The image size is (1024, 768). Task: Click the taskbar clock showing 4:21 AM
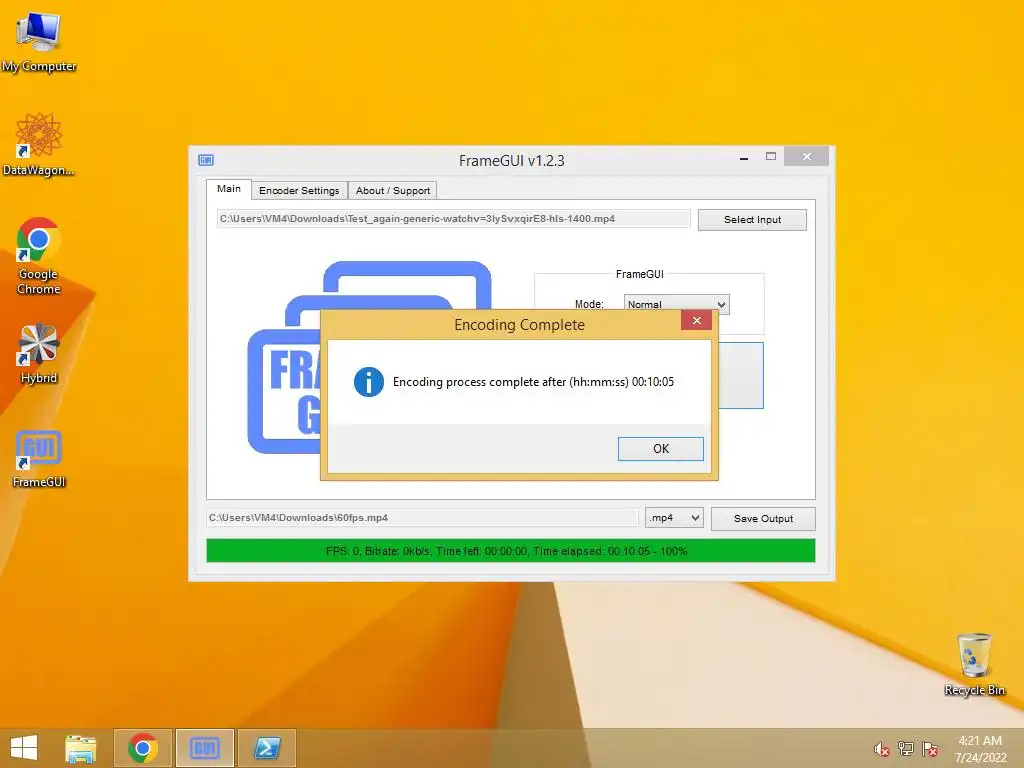(980, 749)
